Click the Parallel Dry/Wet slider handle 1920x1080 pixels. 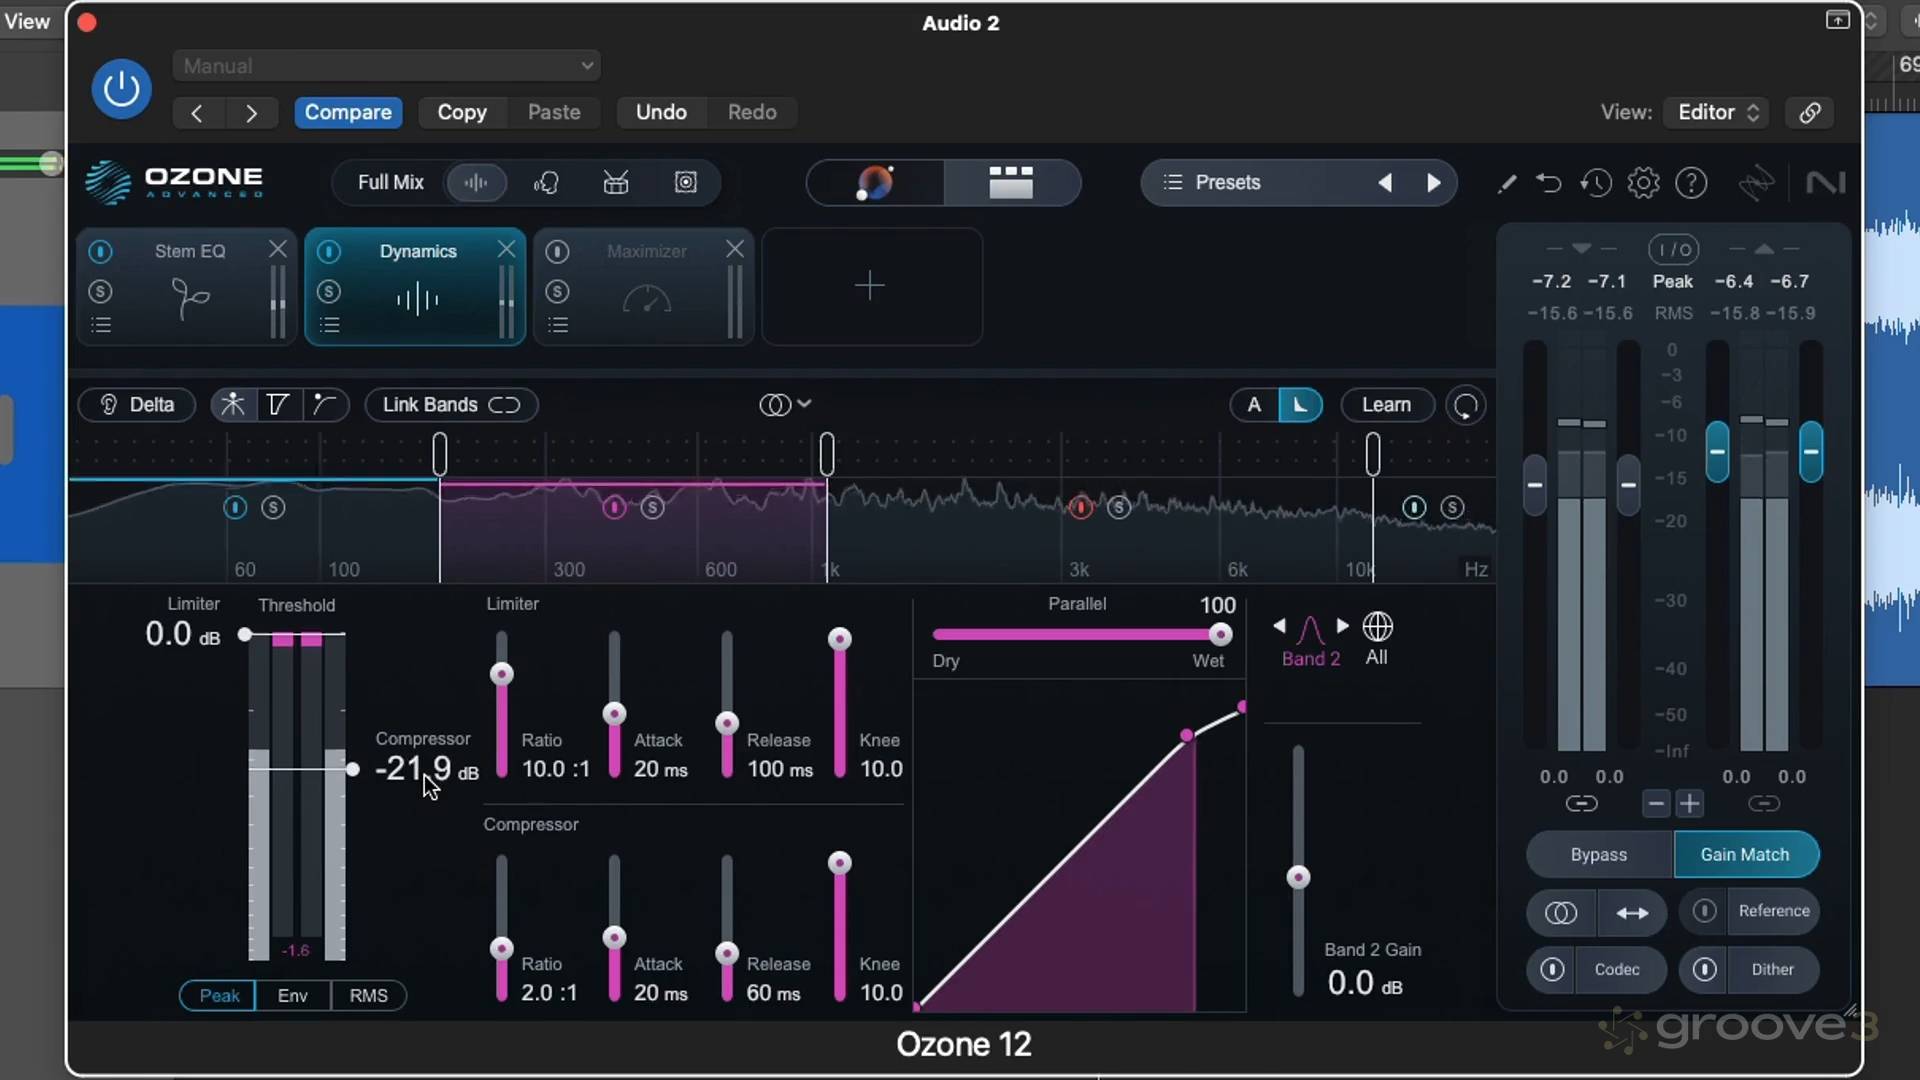tap(1220, 635)
